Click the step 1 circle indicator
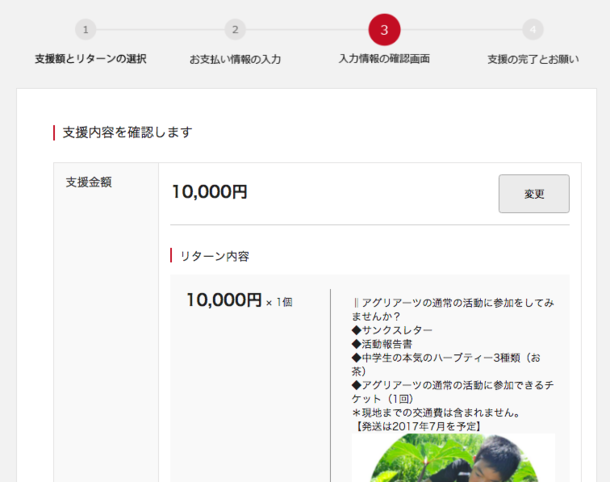The width and height of the screenshot is (610, 482). click(86, 30)
